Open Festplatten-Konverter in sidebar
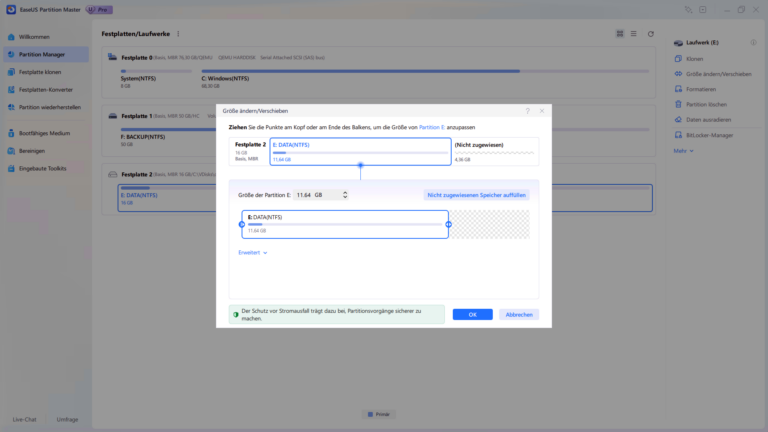Screen dimensions: 768x432 46,90
